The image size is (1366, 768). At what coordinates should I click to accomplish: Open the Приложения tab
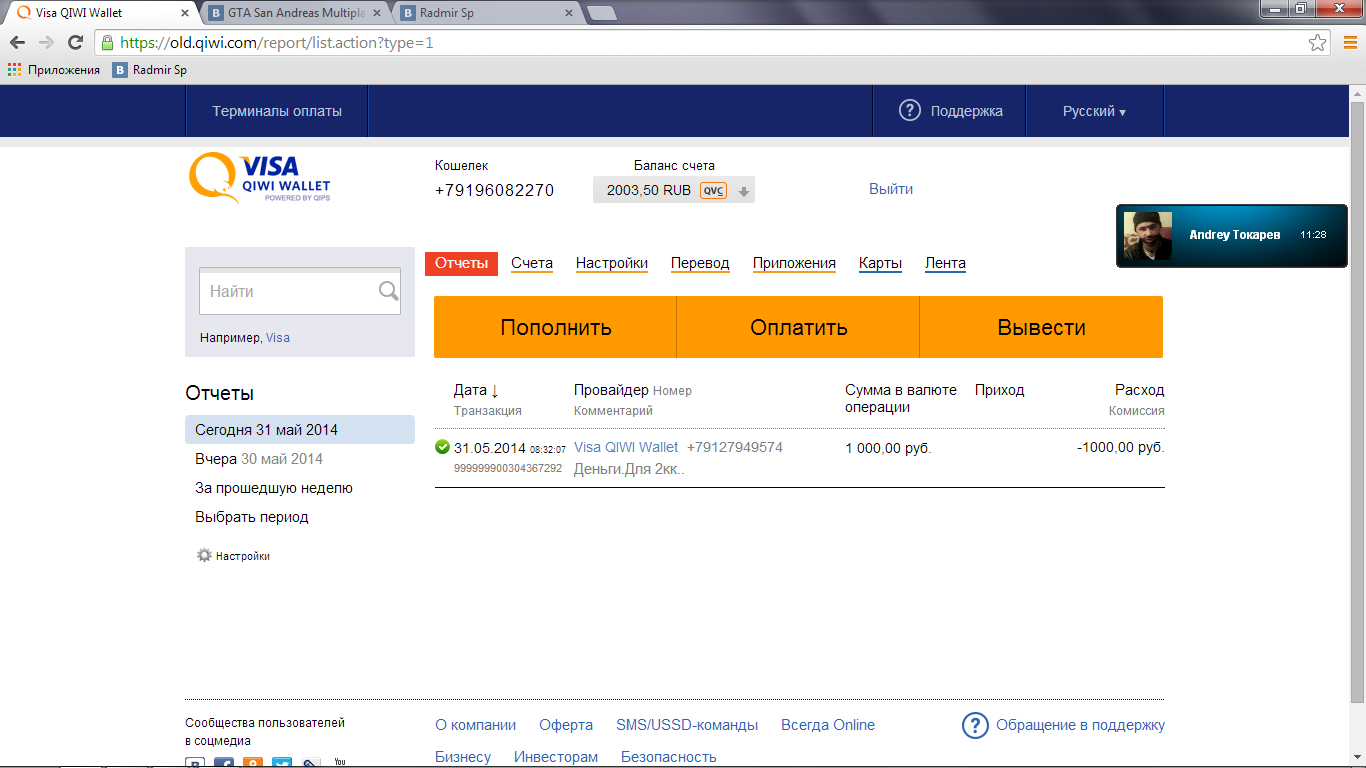(794, 263)
